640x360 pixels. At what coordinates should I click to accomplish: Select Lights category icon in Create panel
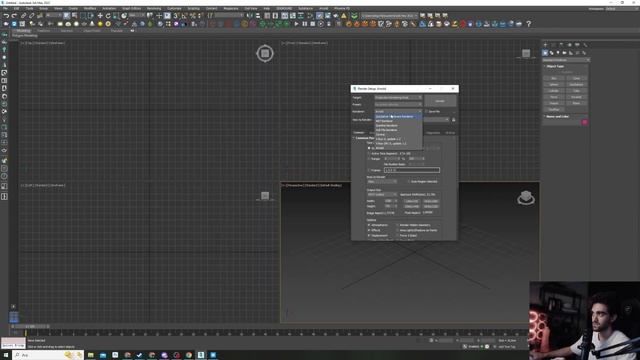point(558,53)
